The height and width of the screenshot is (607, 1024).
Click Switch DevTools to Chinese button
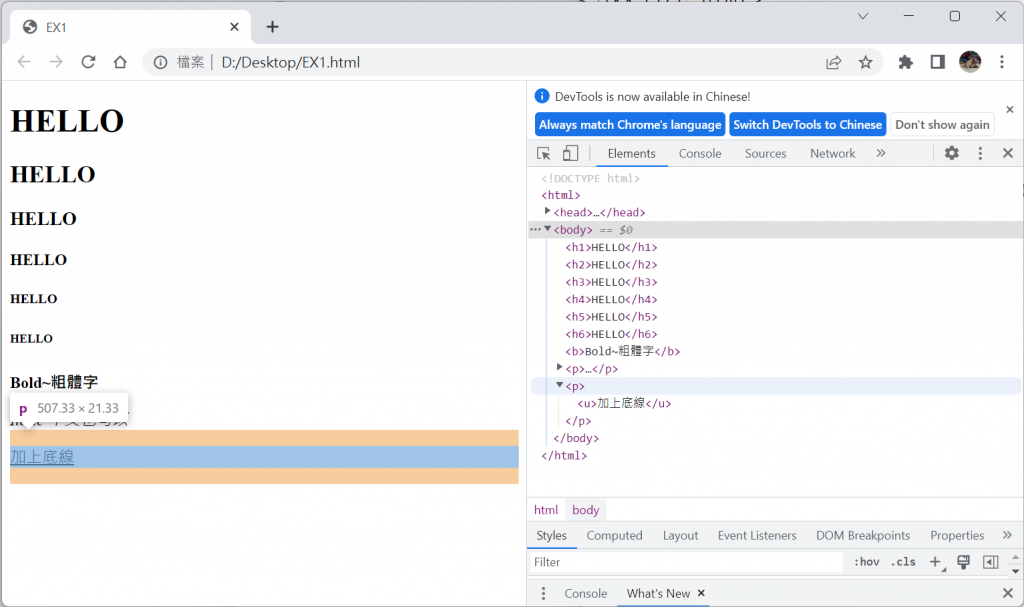pyautogui.click(x=807, y=124)
